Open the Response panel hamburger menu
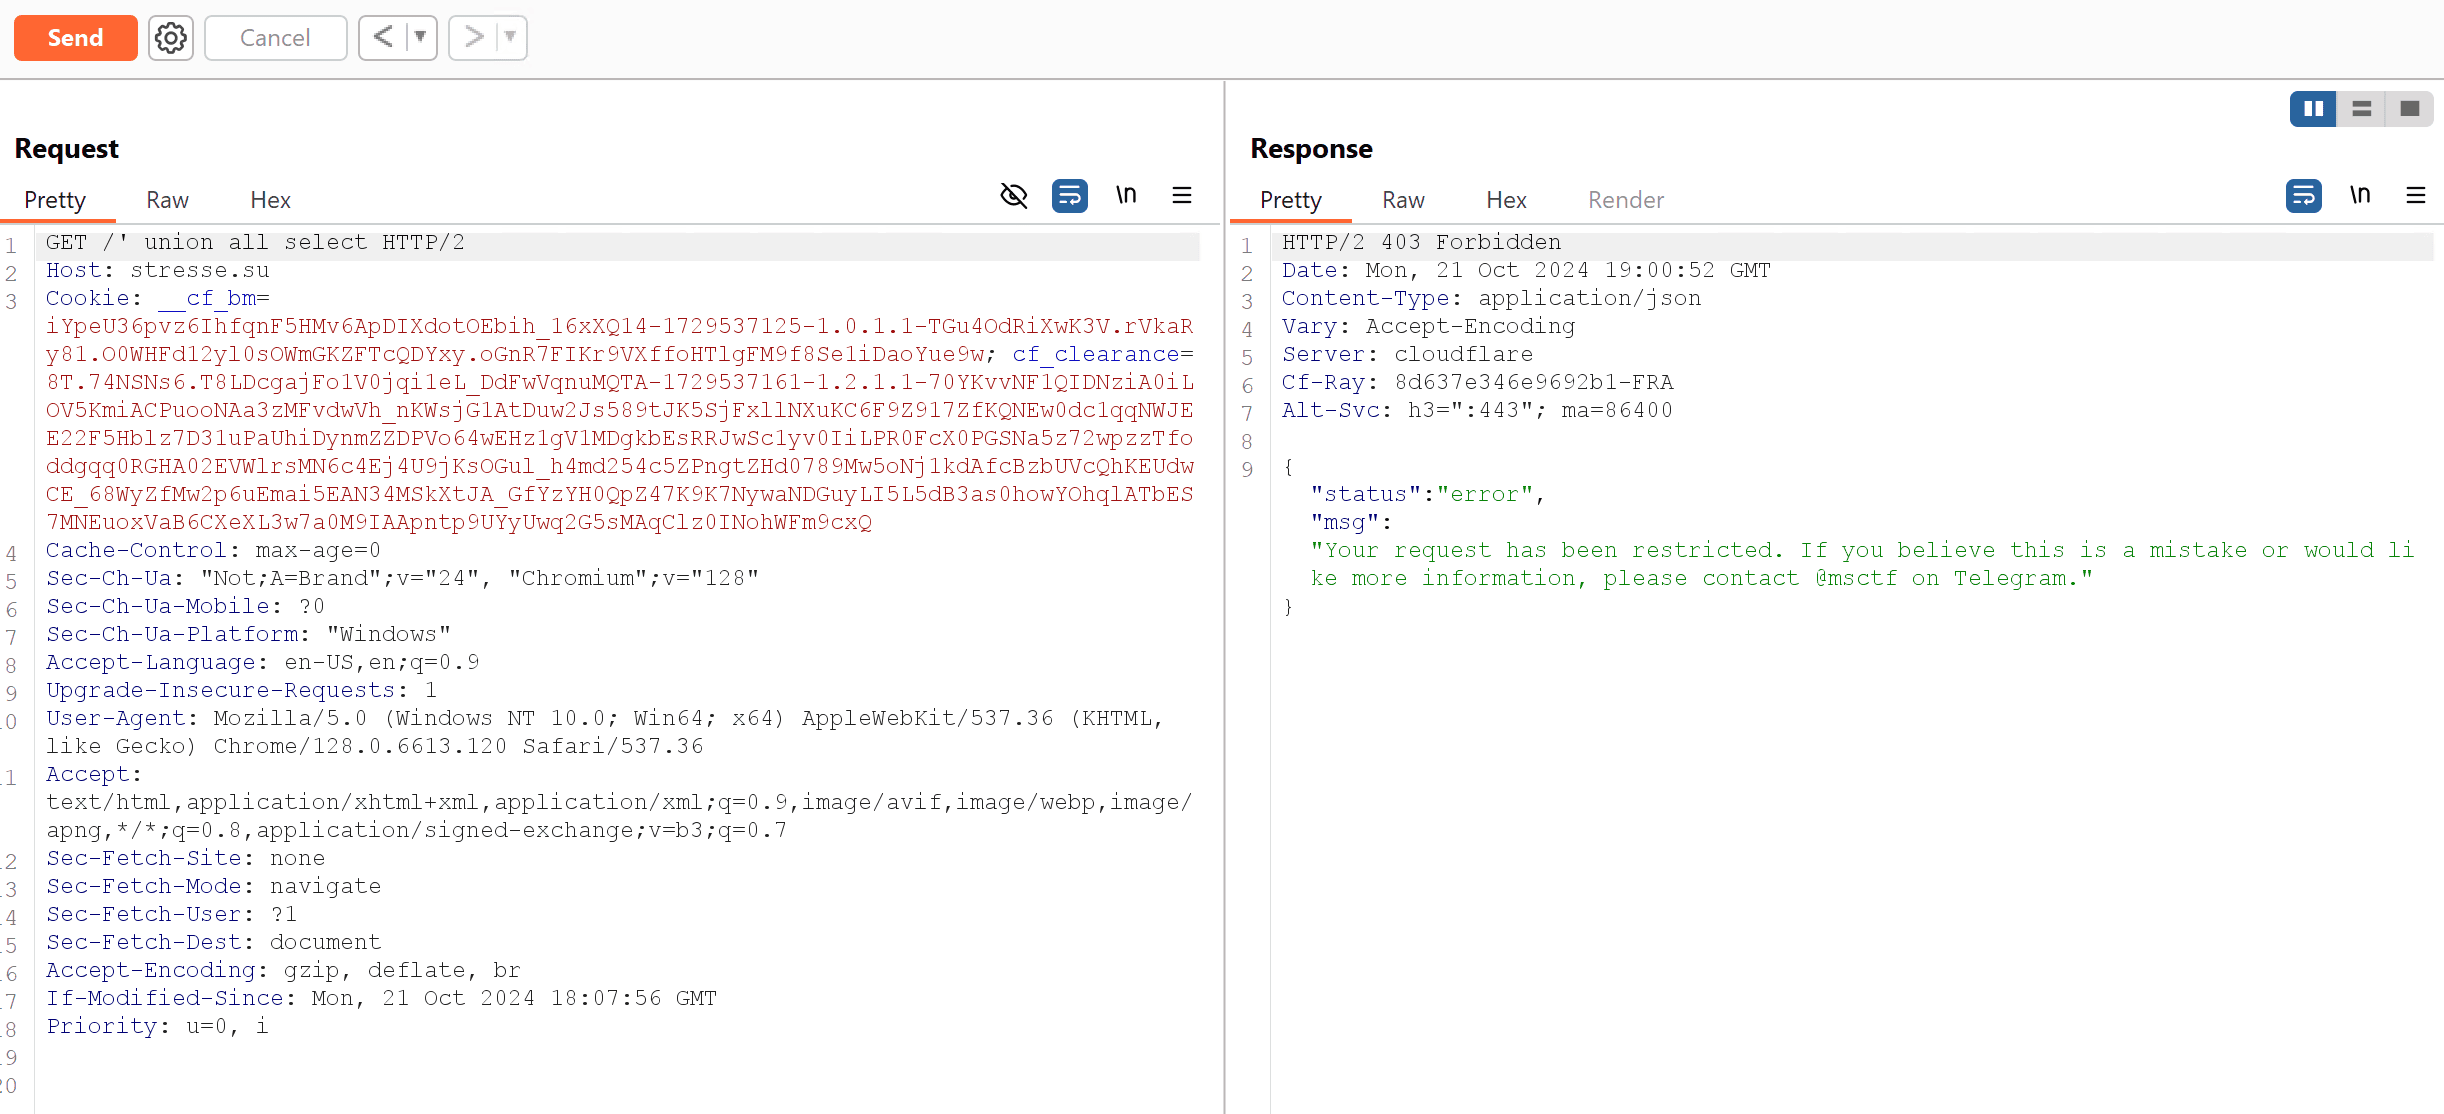Viewport: 2444px width, 1114px height. 2416,195
